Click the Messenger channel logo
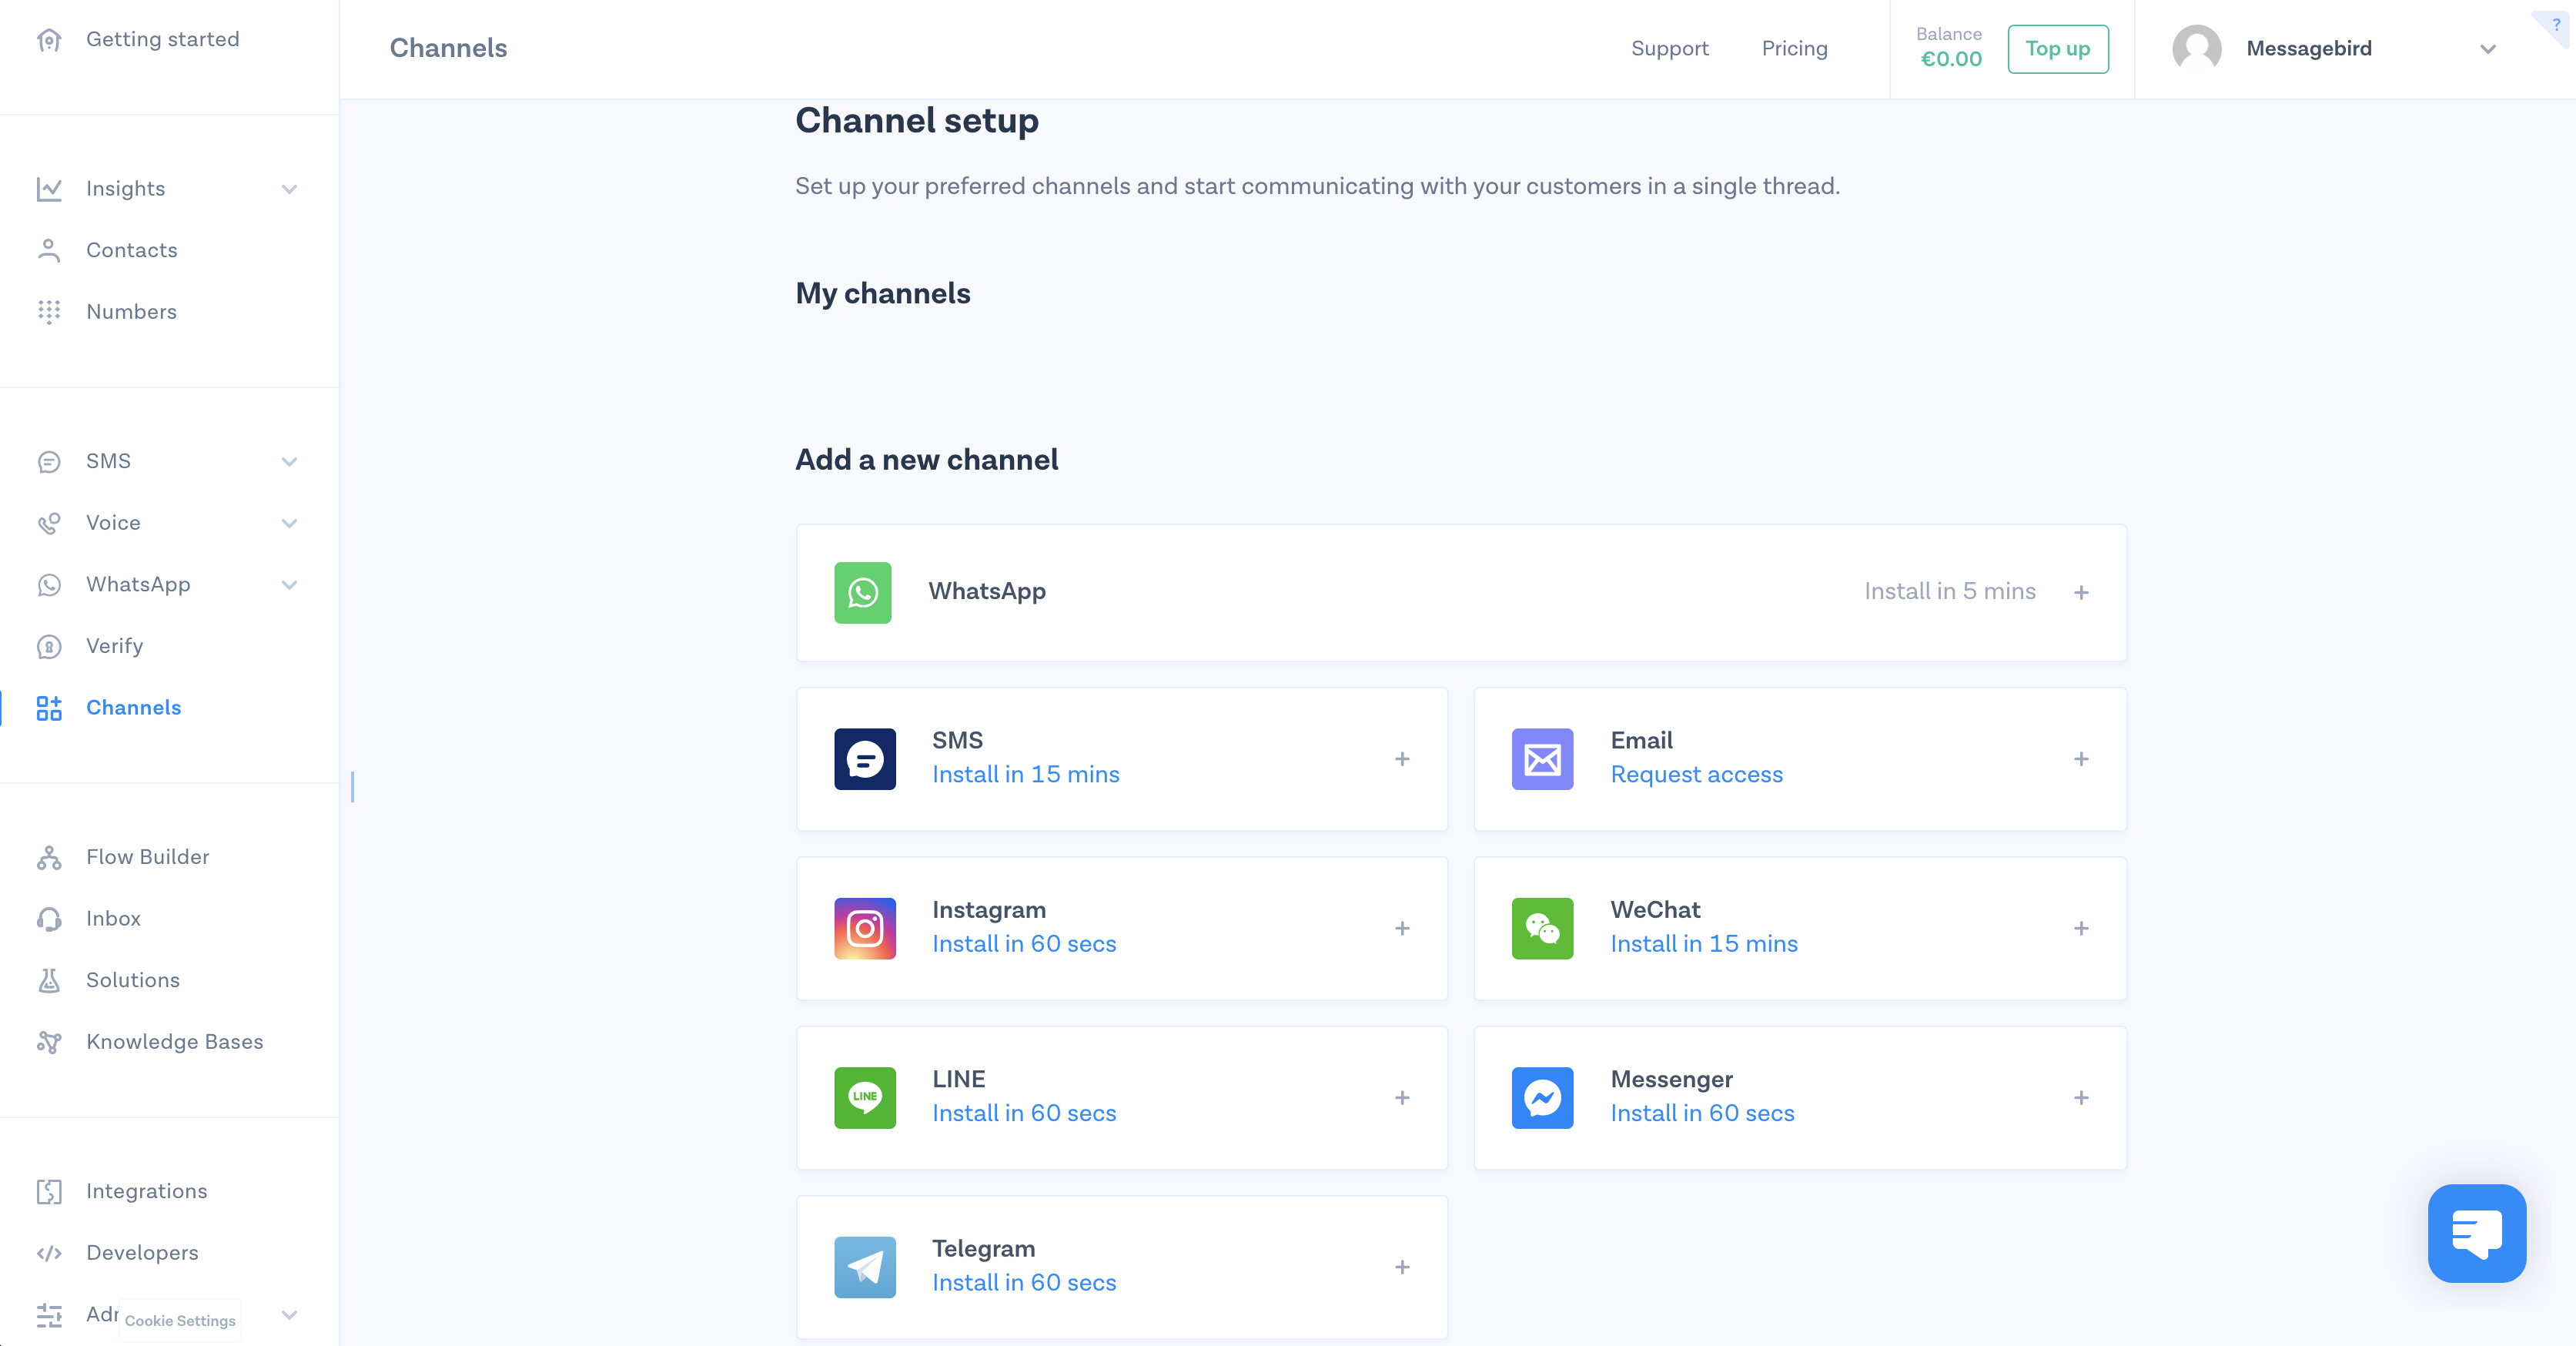The width and height of the screenshot is (2576, 1346). tap(1542, 1098)
